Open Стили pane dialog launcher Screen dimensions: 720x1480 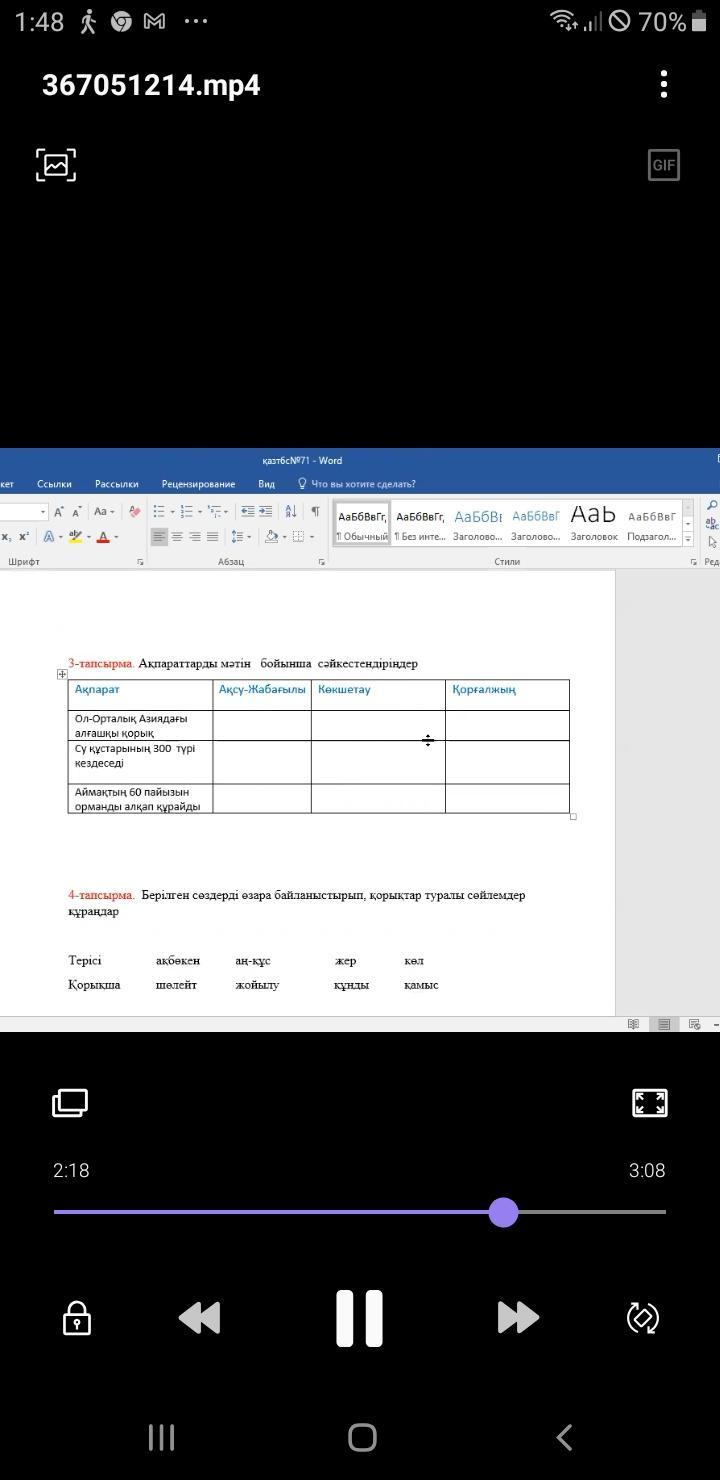[x=693, y=562]
